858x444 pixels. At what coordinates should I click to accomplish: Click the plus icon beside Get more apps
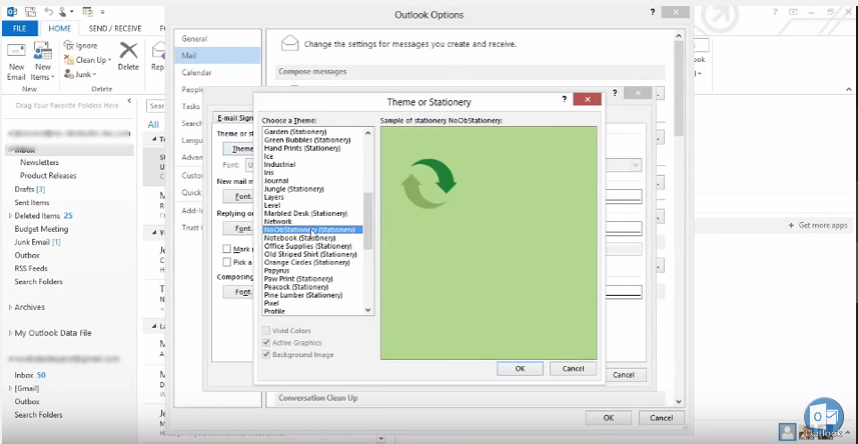791,226
